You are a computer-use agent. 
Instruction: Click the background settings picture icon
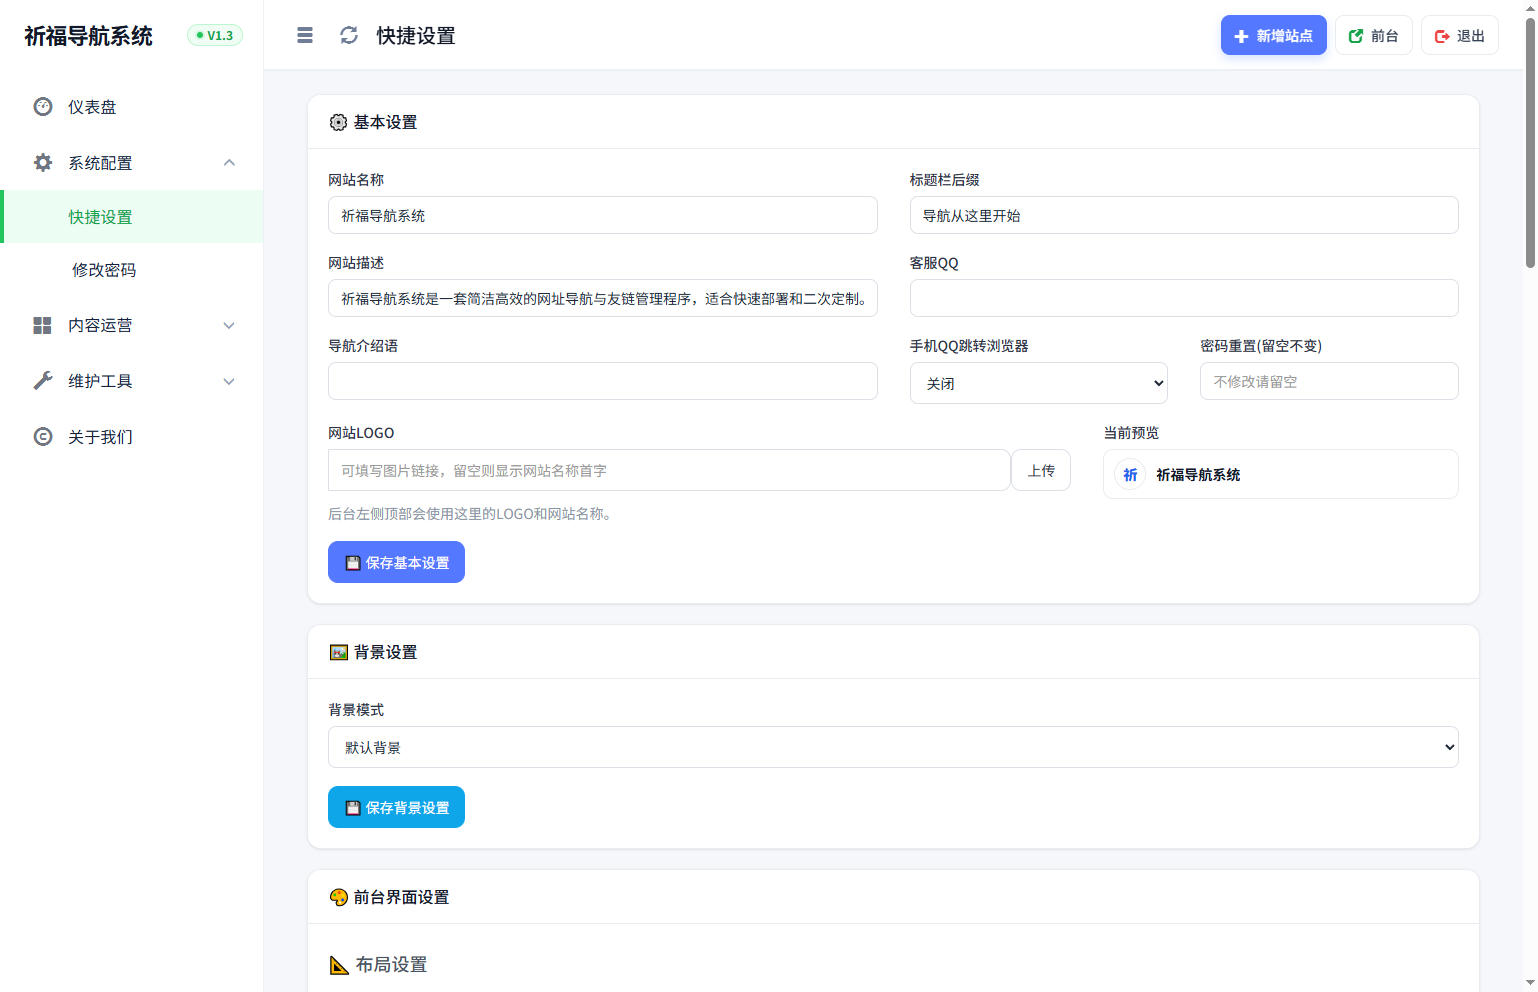338,652
